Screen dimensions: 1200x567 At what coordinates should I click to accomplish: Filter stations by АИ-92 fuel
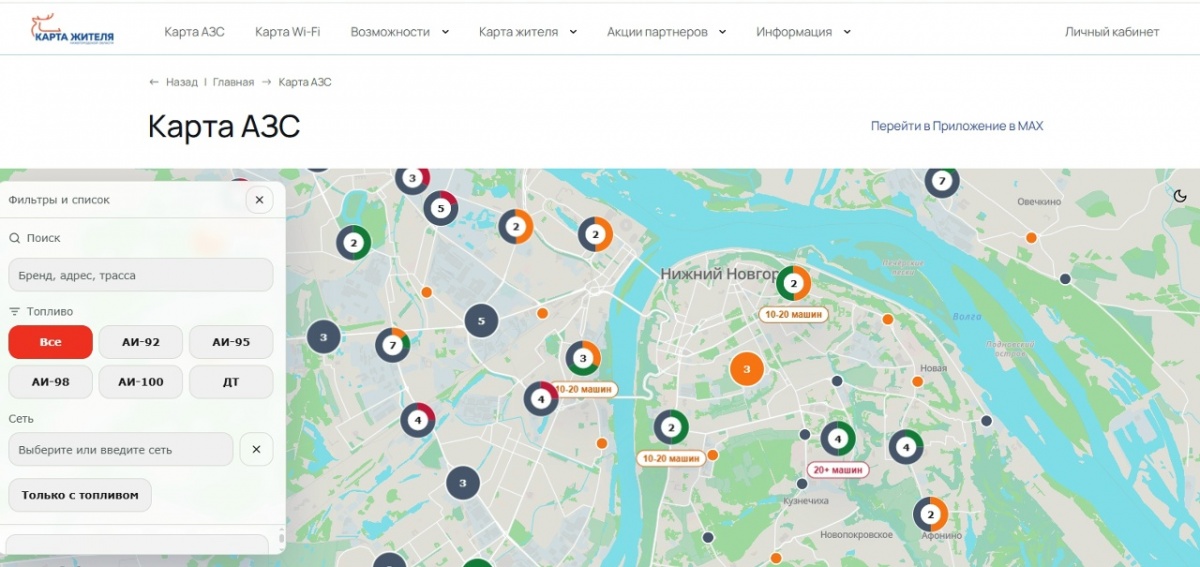(x=140, y=342)
